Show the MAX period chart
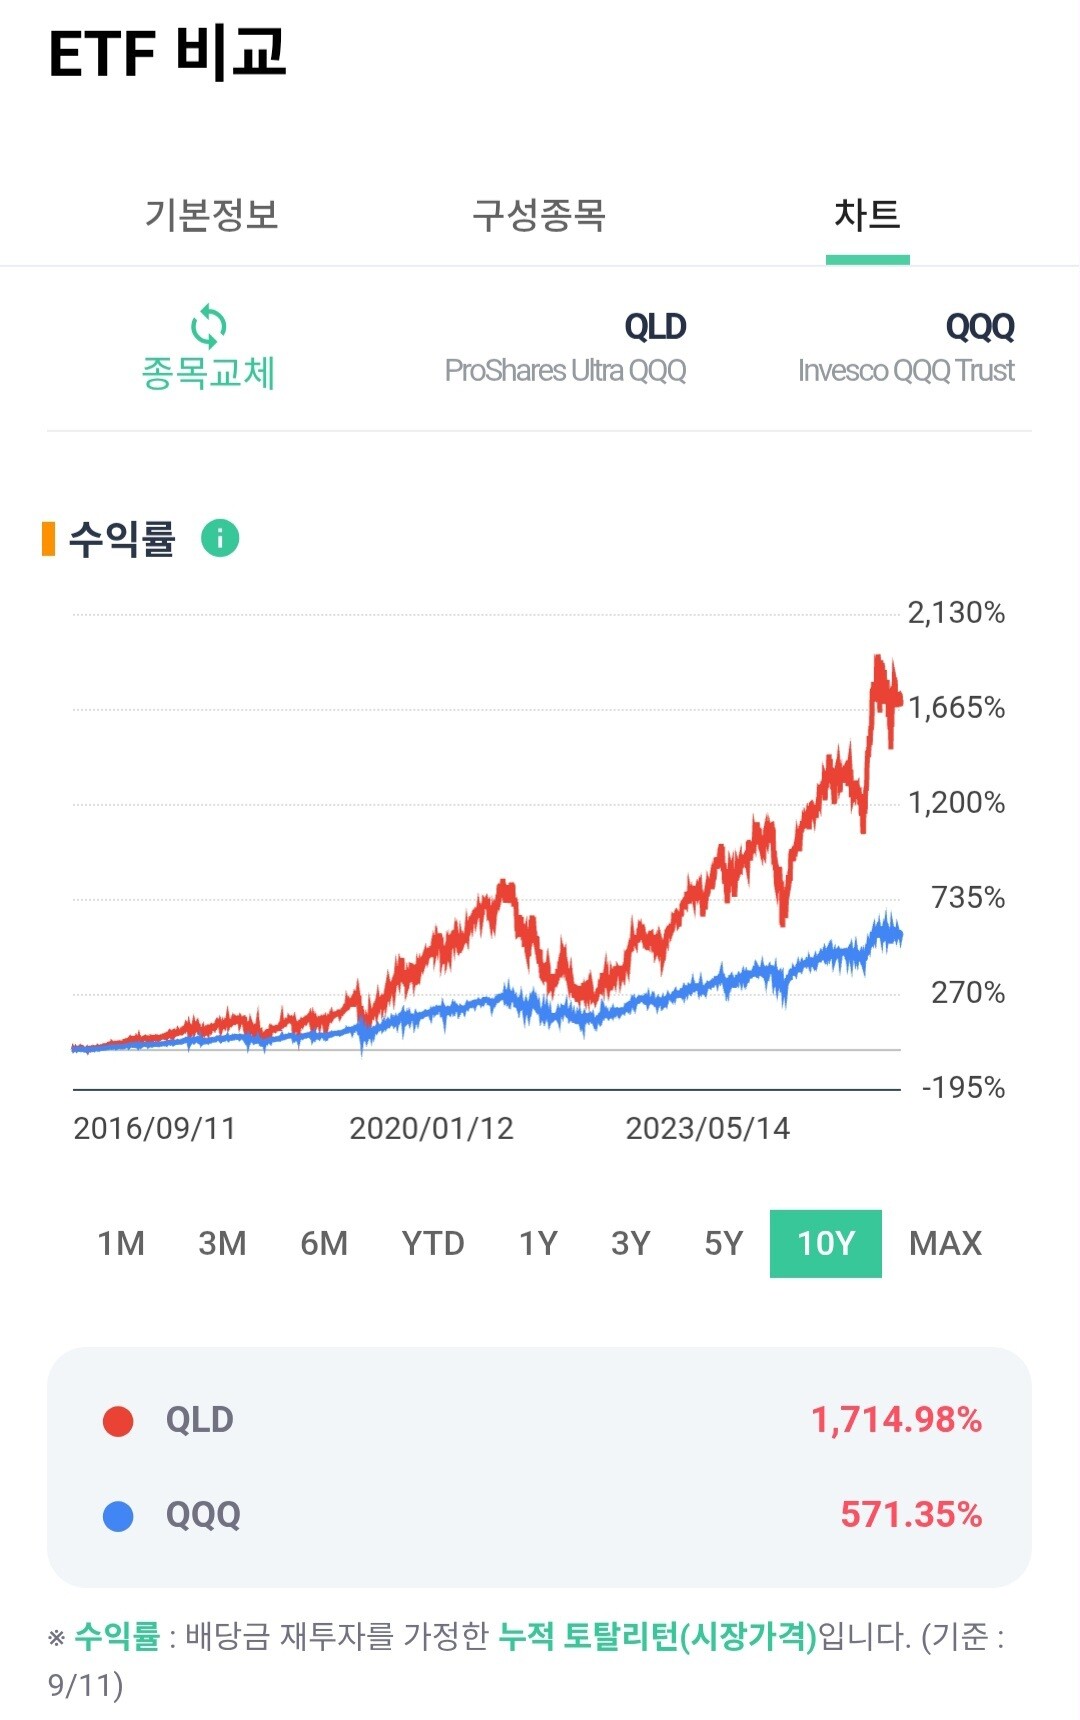1080x1720 pixels. tap(946, 1243)
